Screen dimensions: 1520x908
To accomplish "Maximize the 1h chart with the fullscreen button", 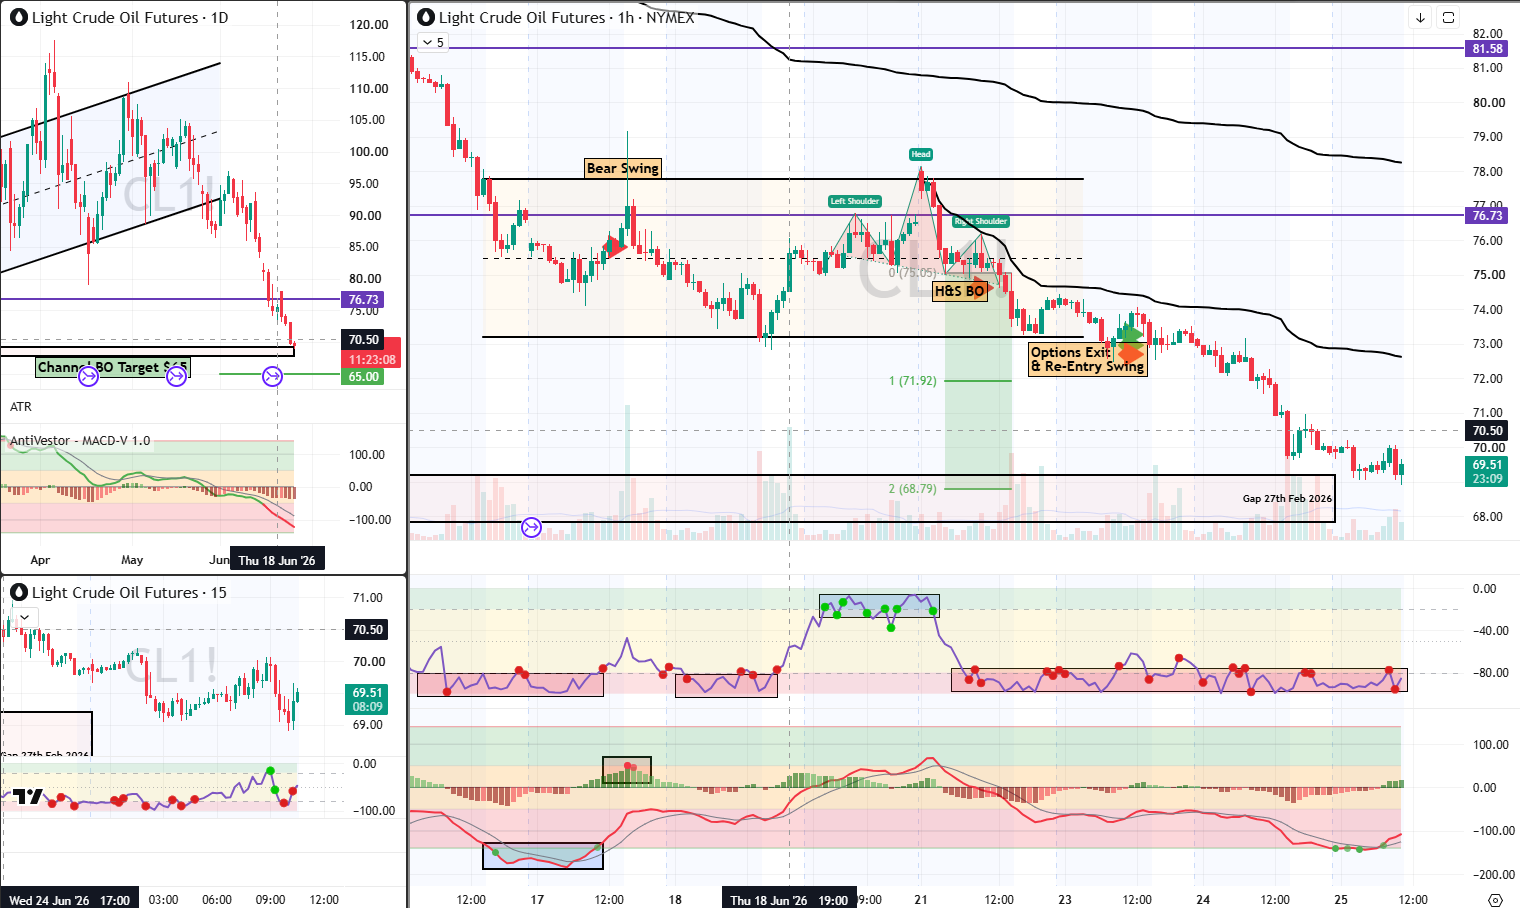I will (x=1448, y=17).
